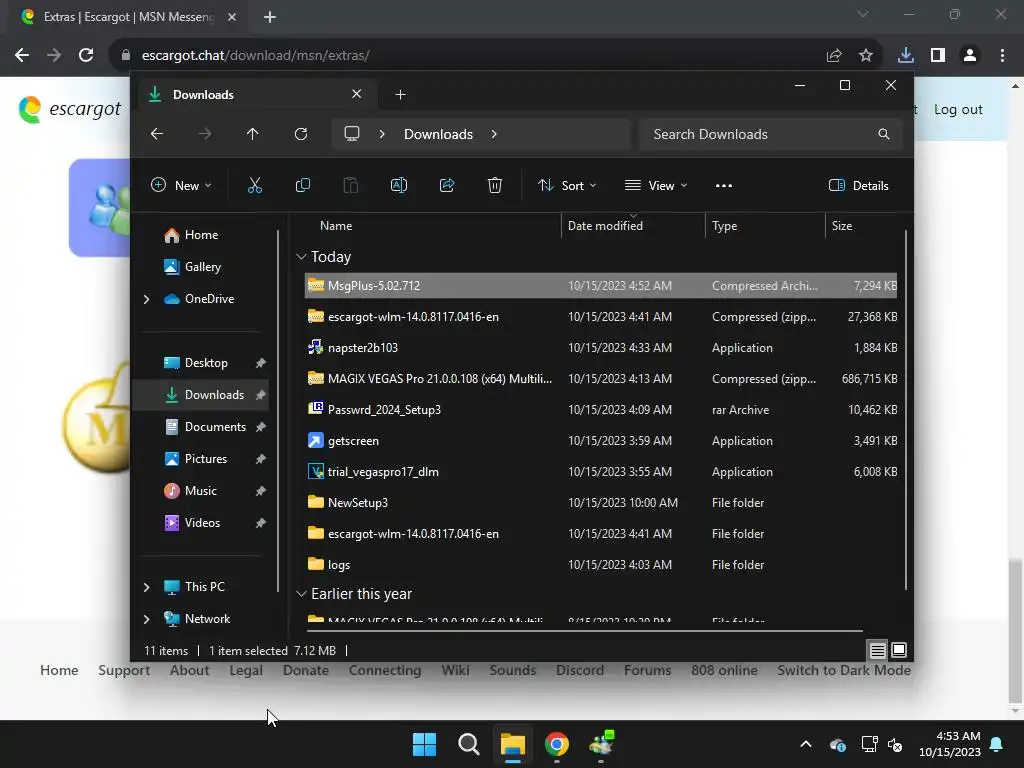1024x768 pixels.
Task: Click the Chrome share page icon
Action: tap(834, 56)
